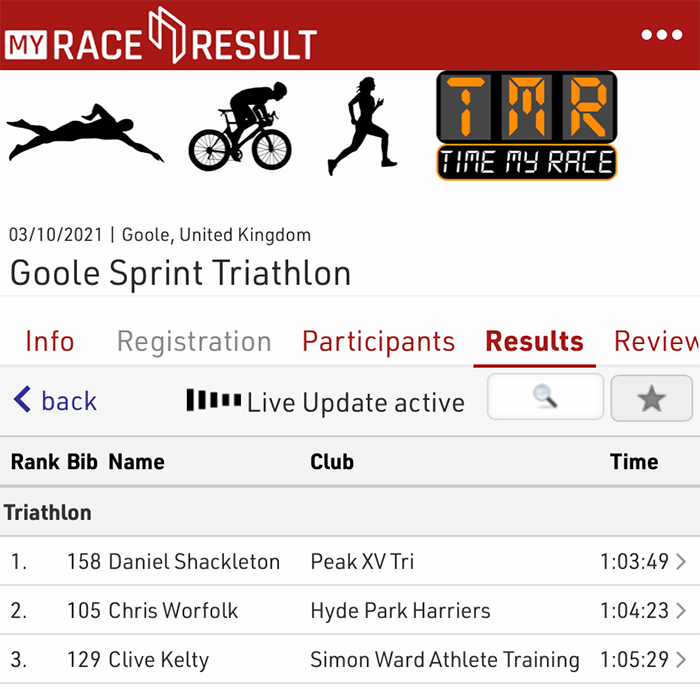Switch to the Info tab
This screenshot has height=689, width=700.
50,341
